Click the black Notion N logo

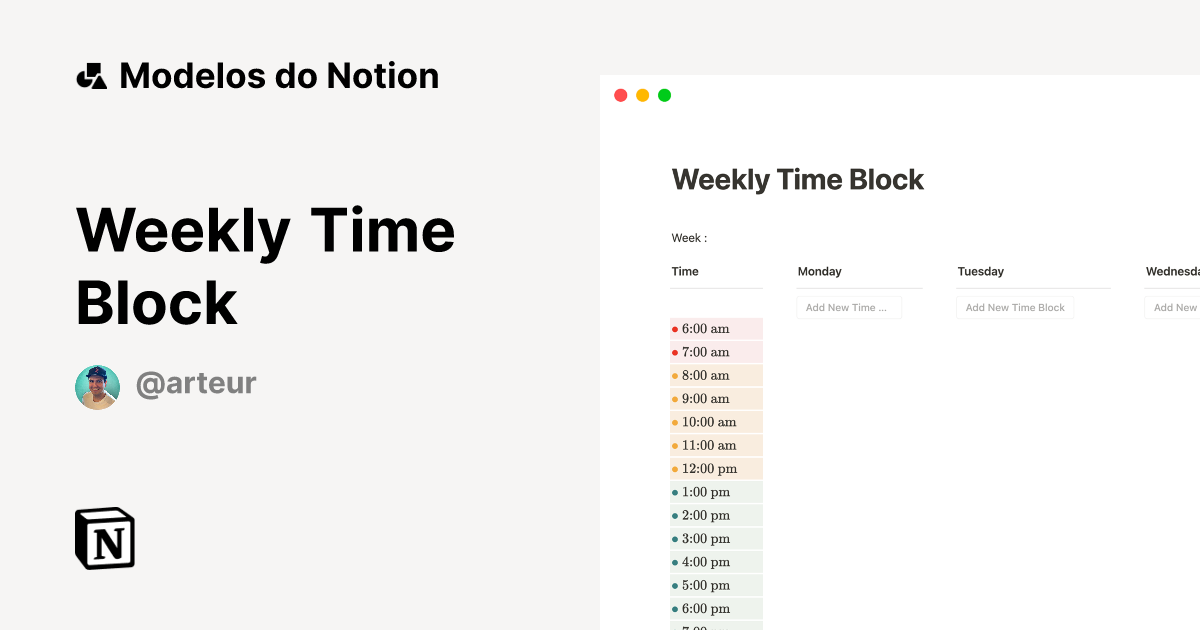click(x=104, y=537)
